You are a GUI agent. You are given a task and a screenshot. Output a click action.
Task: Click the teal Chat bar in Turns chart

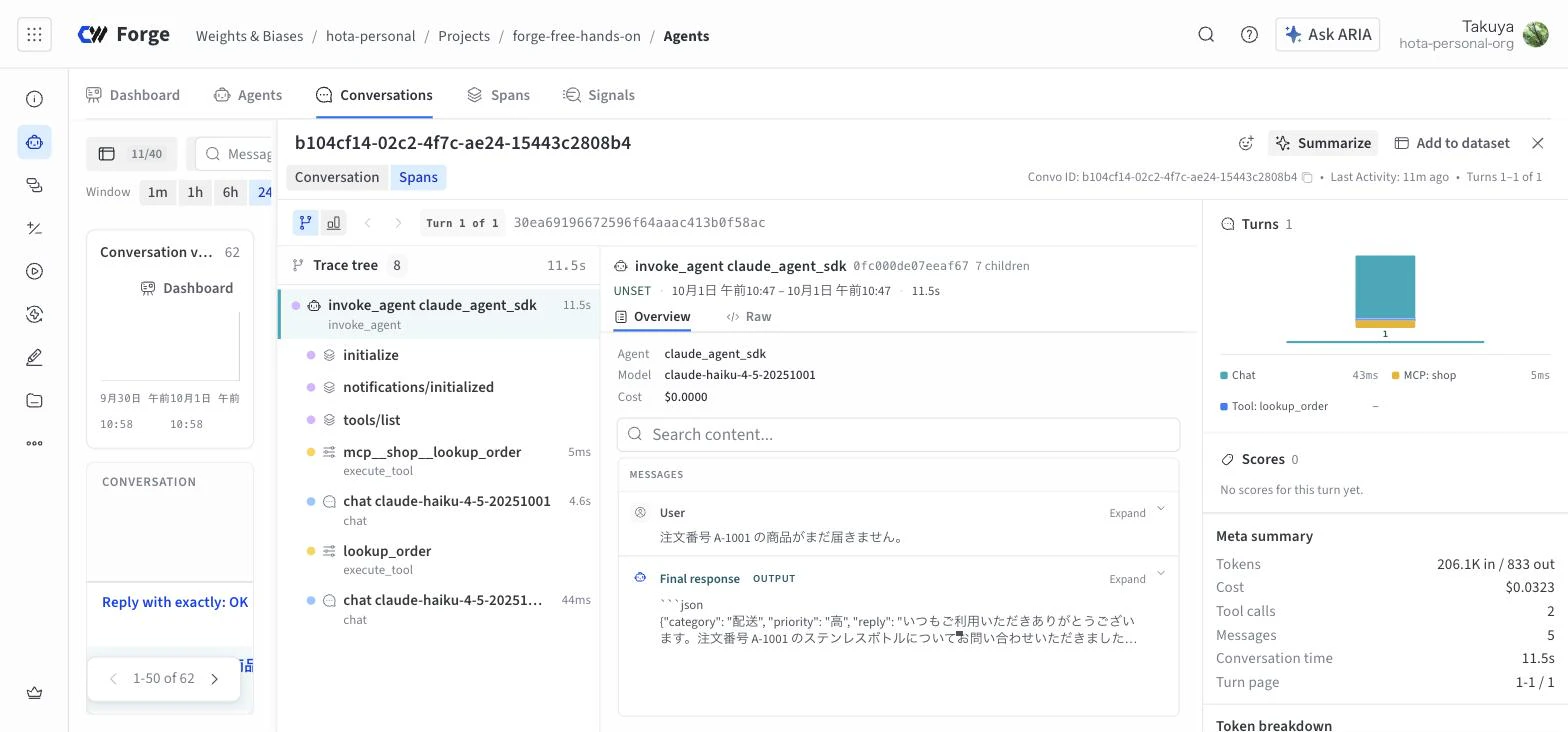click(x=1385, y=286)
